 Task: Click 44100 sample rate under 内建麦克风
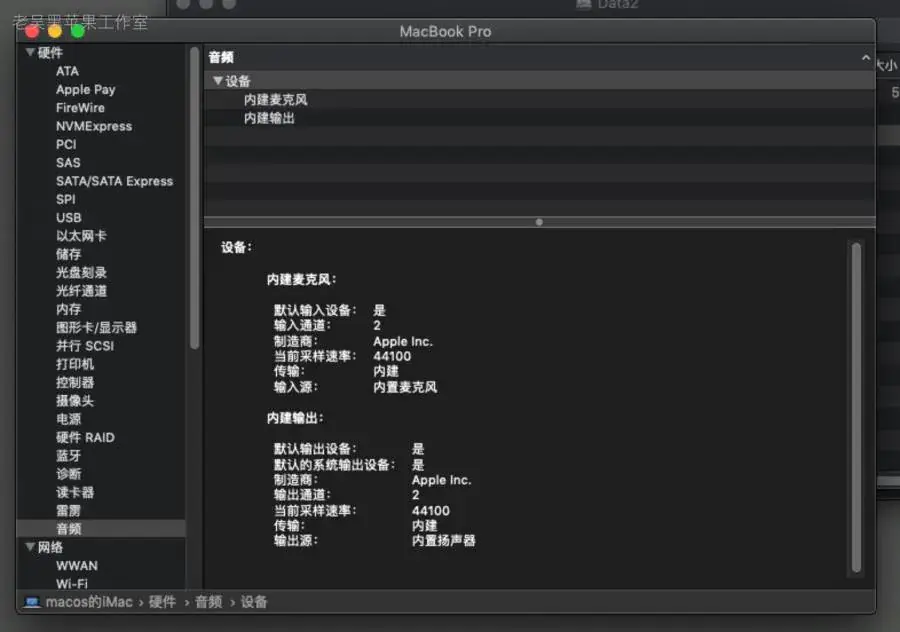392,356
